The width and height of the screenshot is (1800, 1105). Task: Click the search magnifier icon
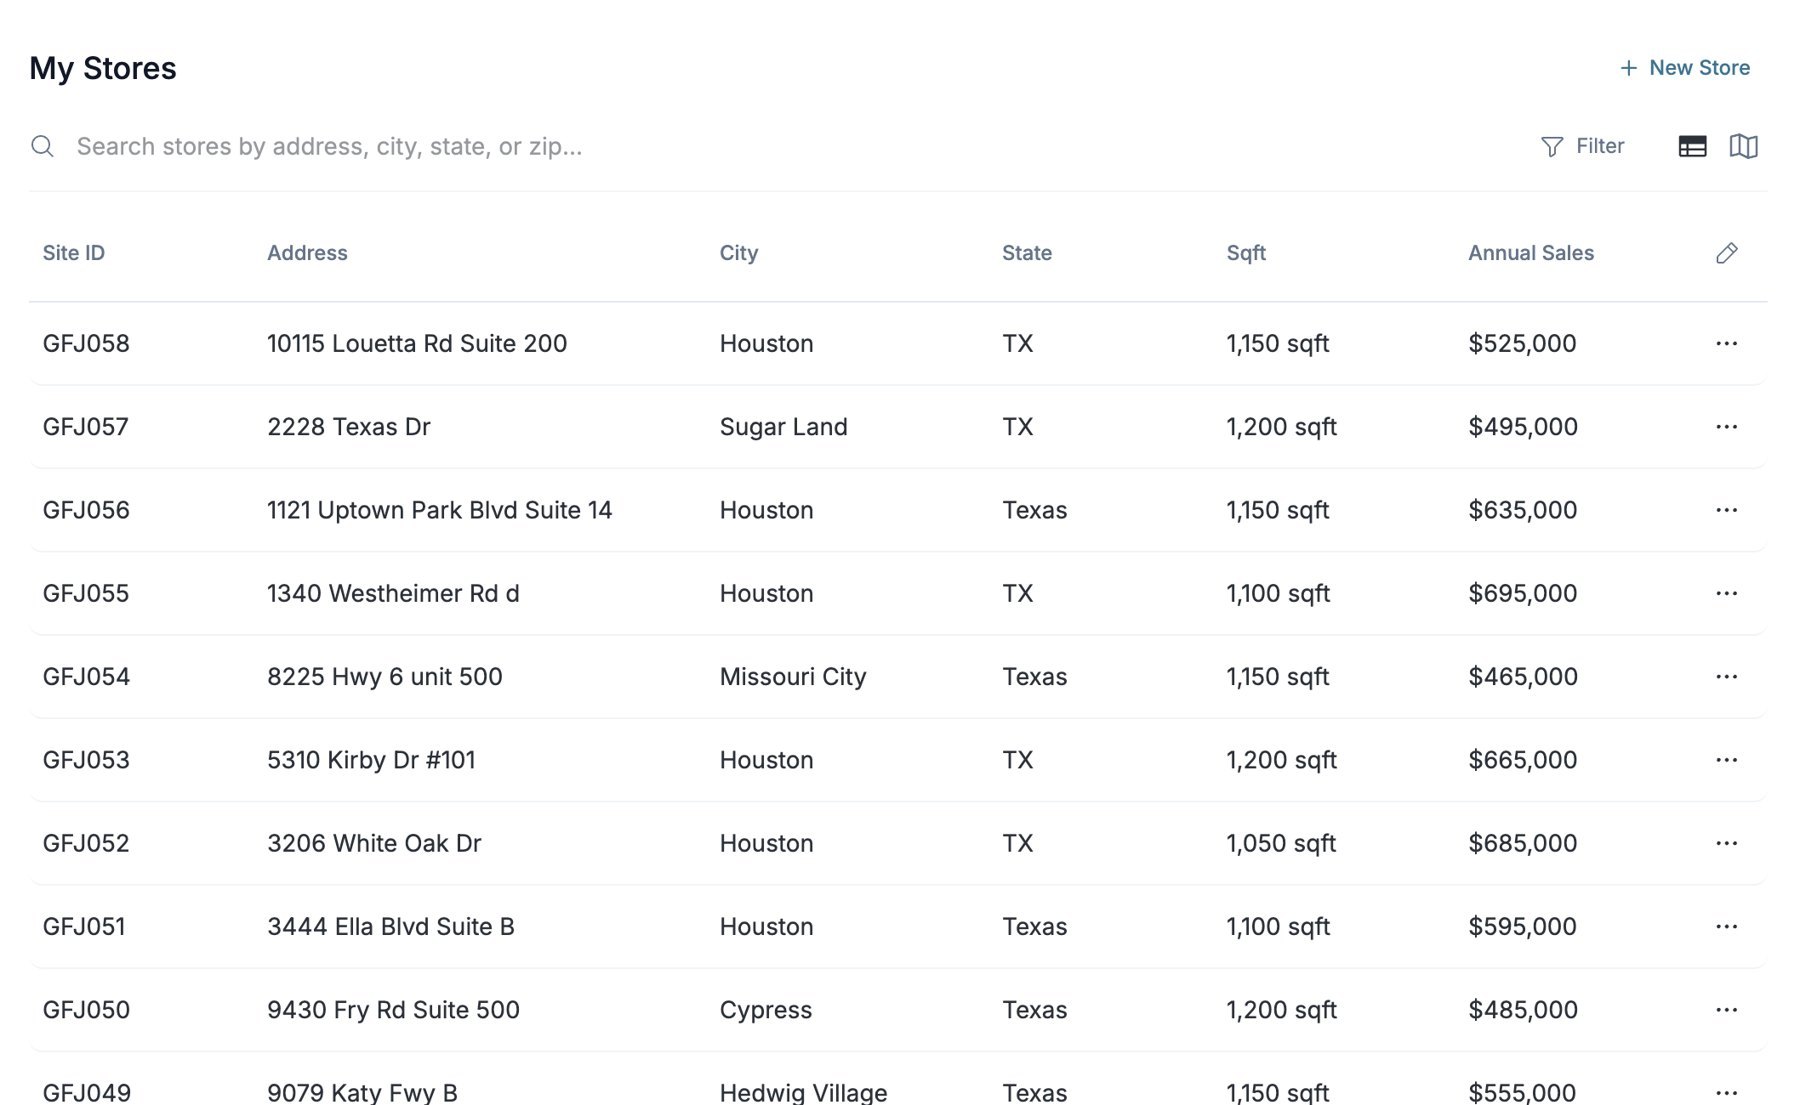pyautogui.click(x=42, y=146)
